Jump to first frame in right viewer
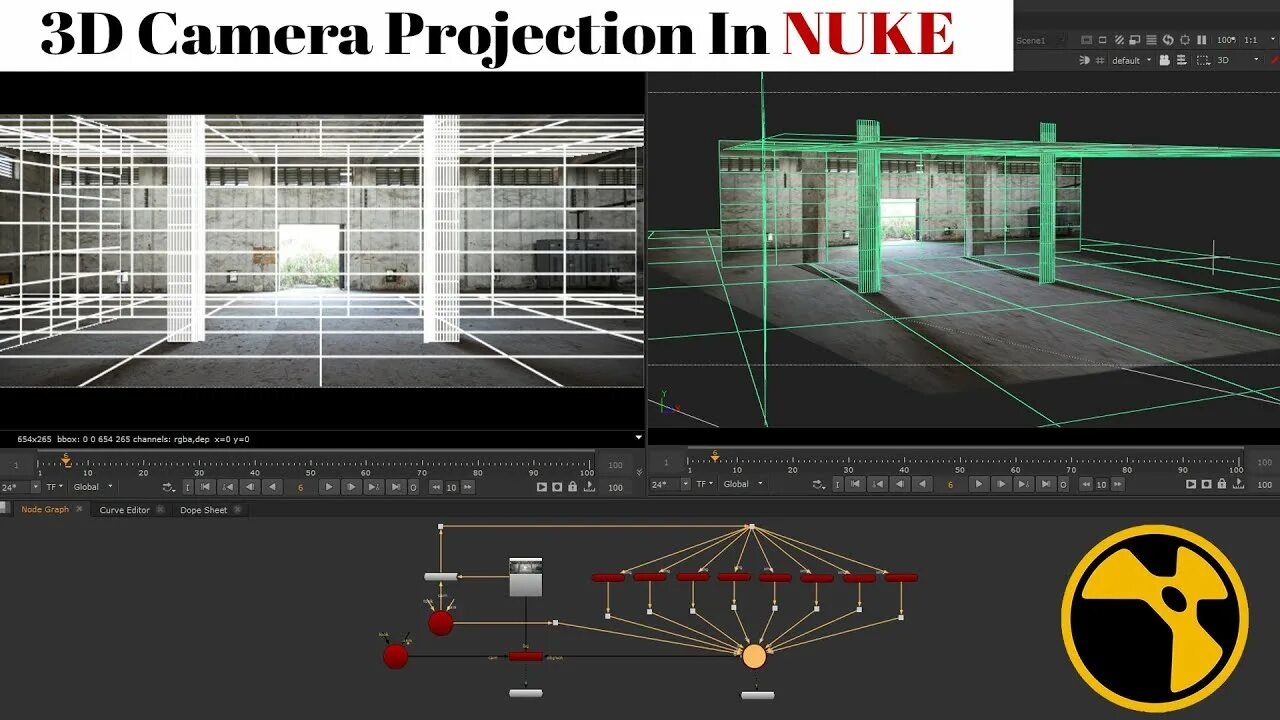Image resolution: width=1280 pixels, height=720 pixels. pyautogui.click(x=855, y=484)
